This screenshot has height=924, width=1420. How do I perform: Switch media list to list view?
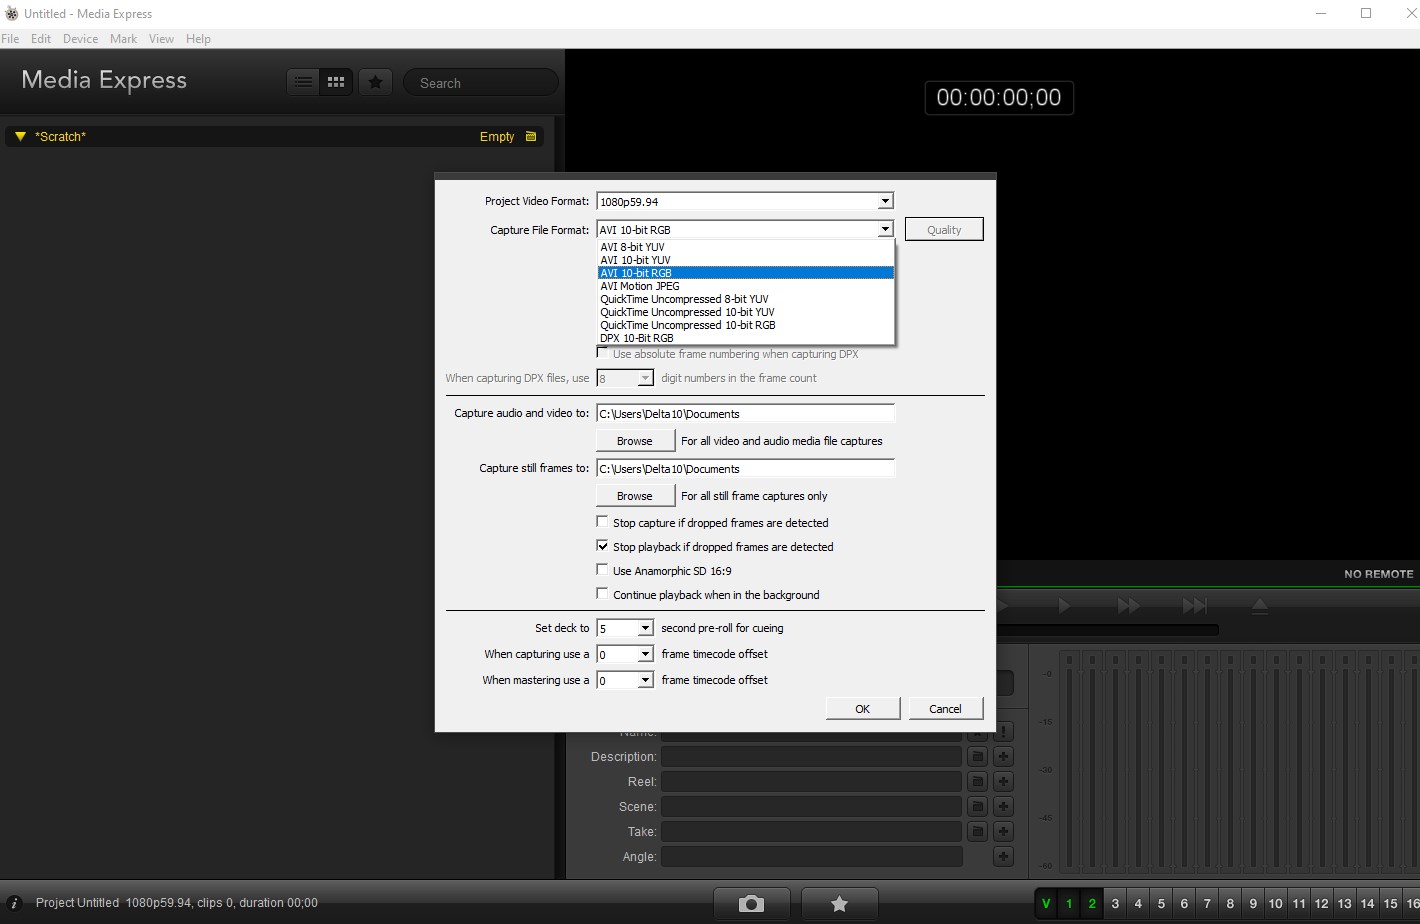click(x=303, y=83)
